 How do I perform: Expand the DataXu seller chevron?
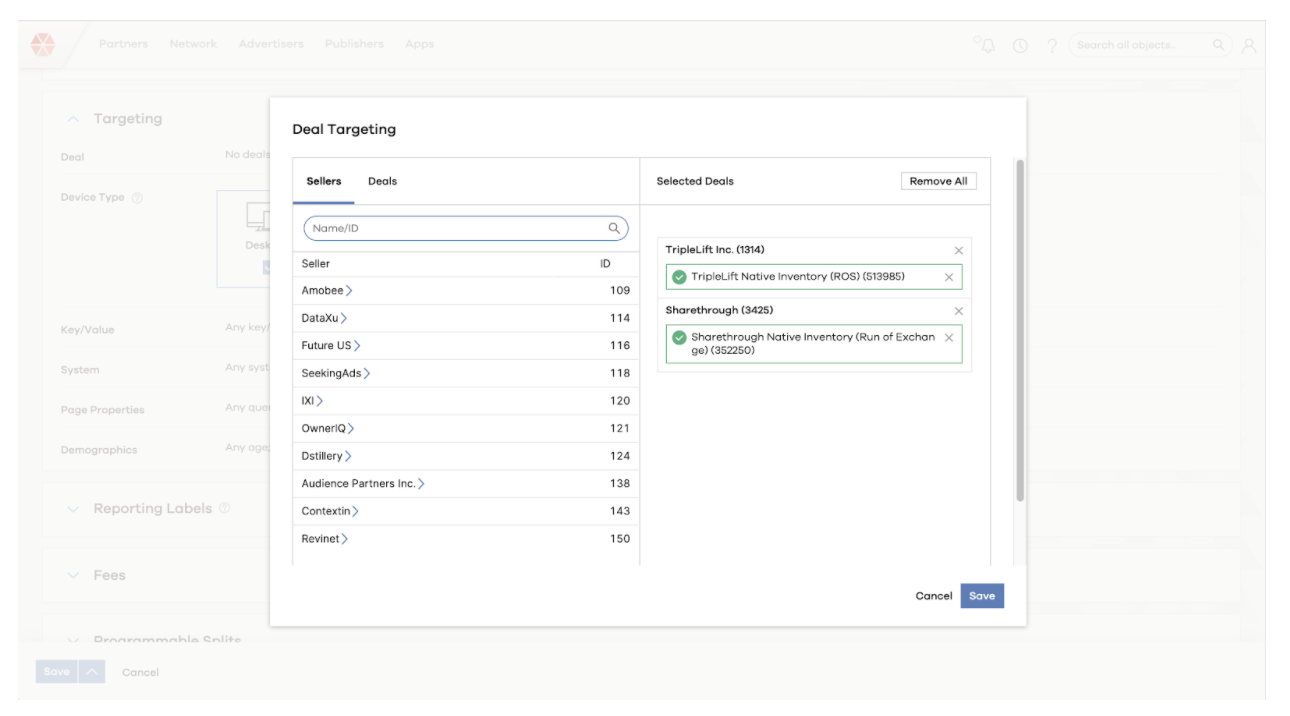click(344, 318)
